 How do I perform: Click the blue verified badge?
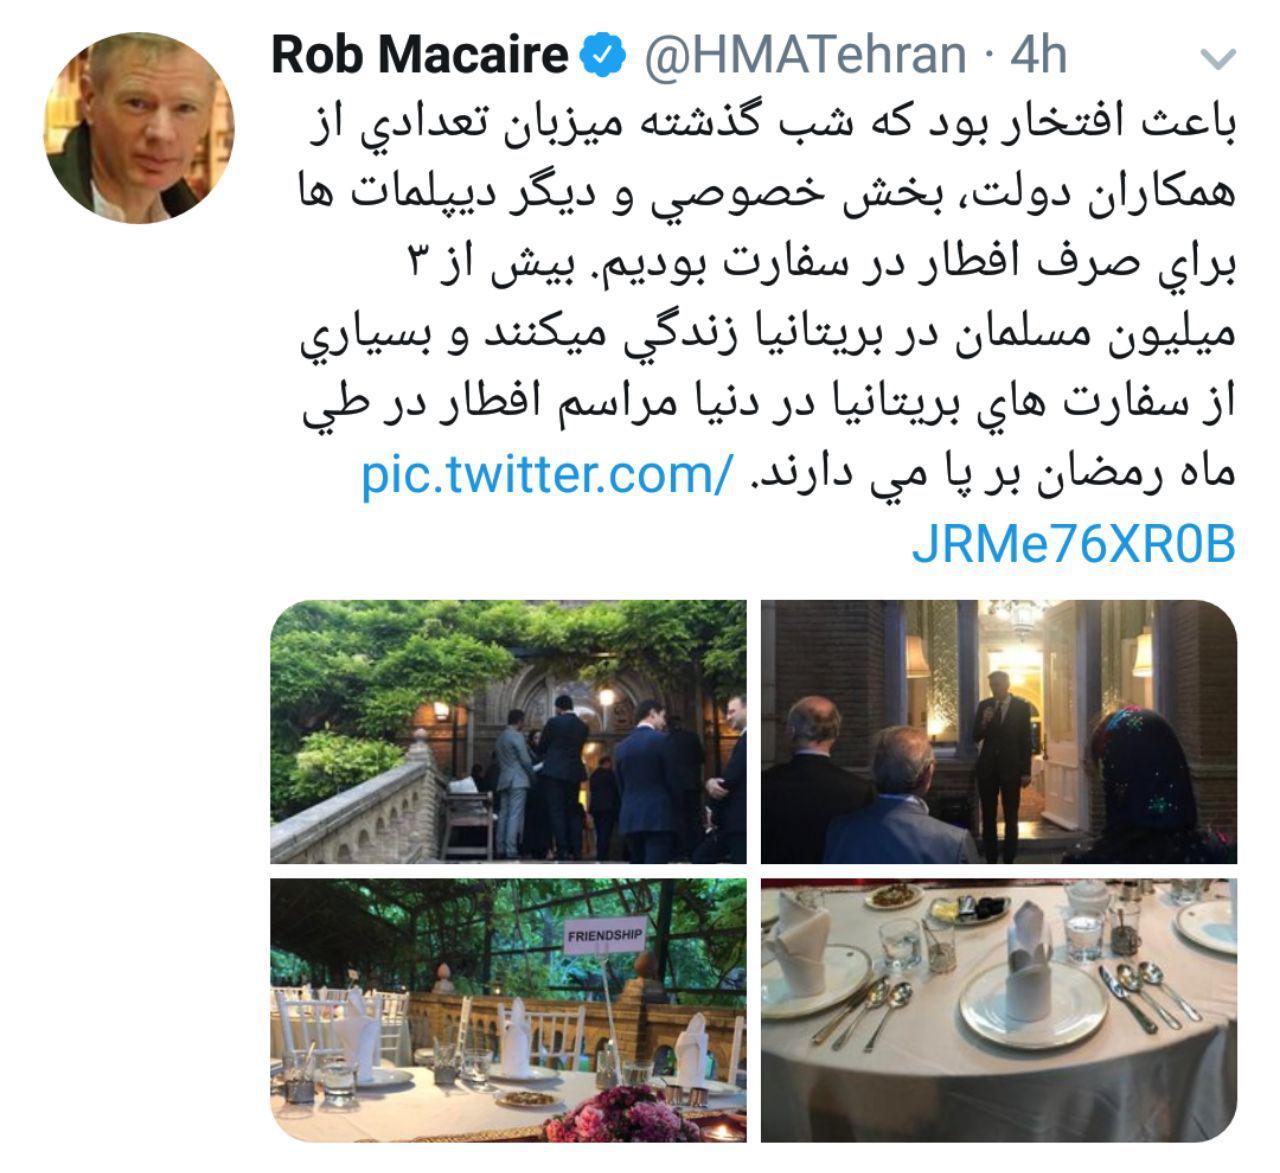pyautogui.click(x=605, y=55)
